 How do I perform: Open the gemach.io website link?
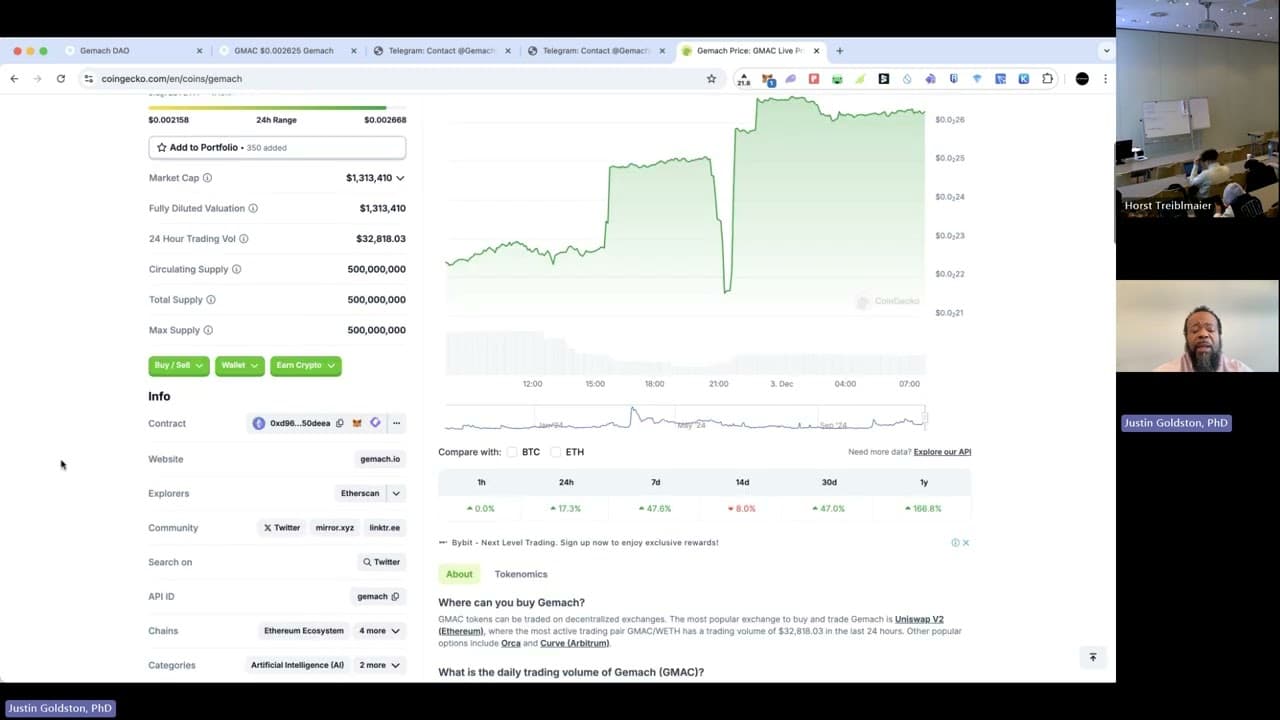(x=380, y=459)
